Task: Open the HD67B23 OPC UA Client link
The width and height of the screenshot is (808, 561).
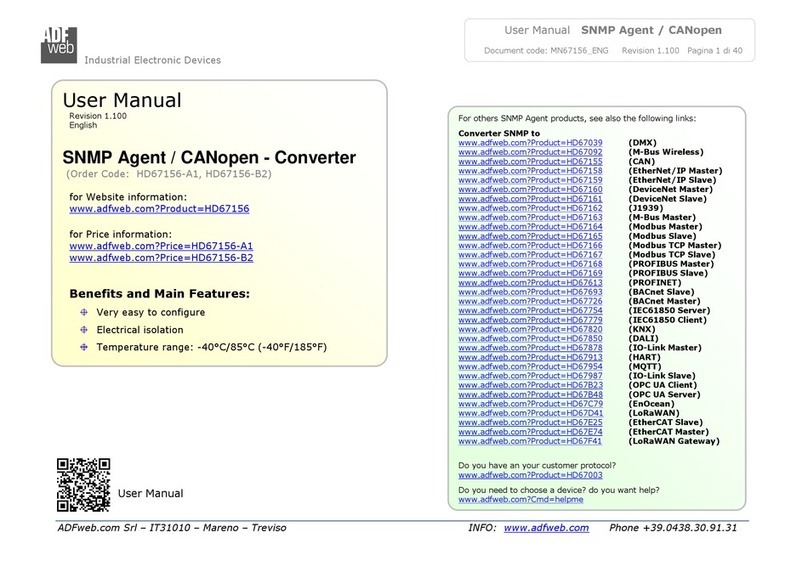Action: (530, 385)
